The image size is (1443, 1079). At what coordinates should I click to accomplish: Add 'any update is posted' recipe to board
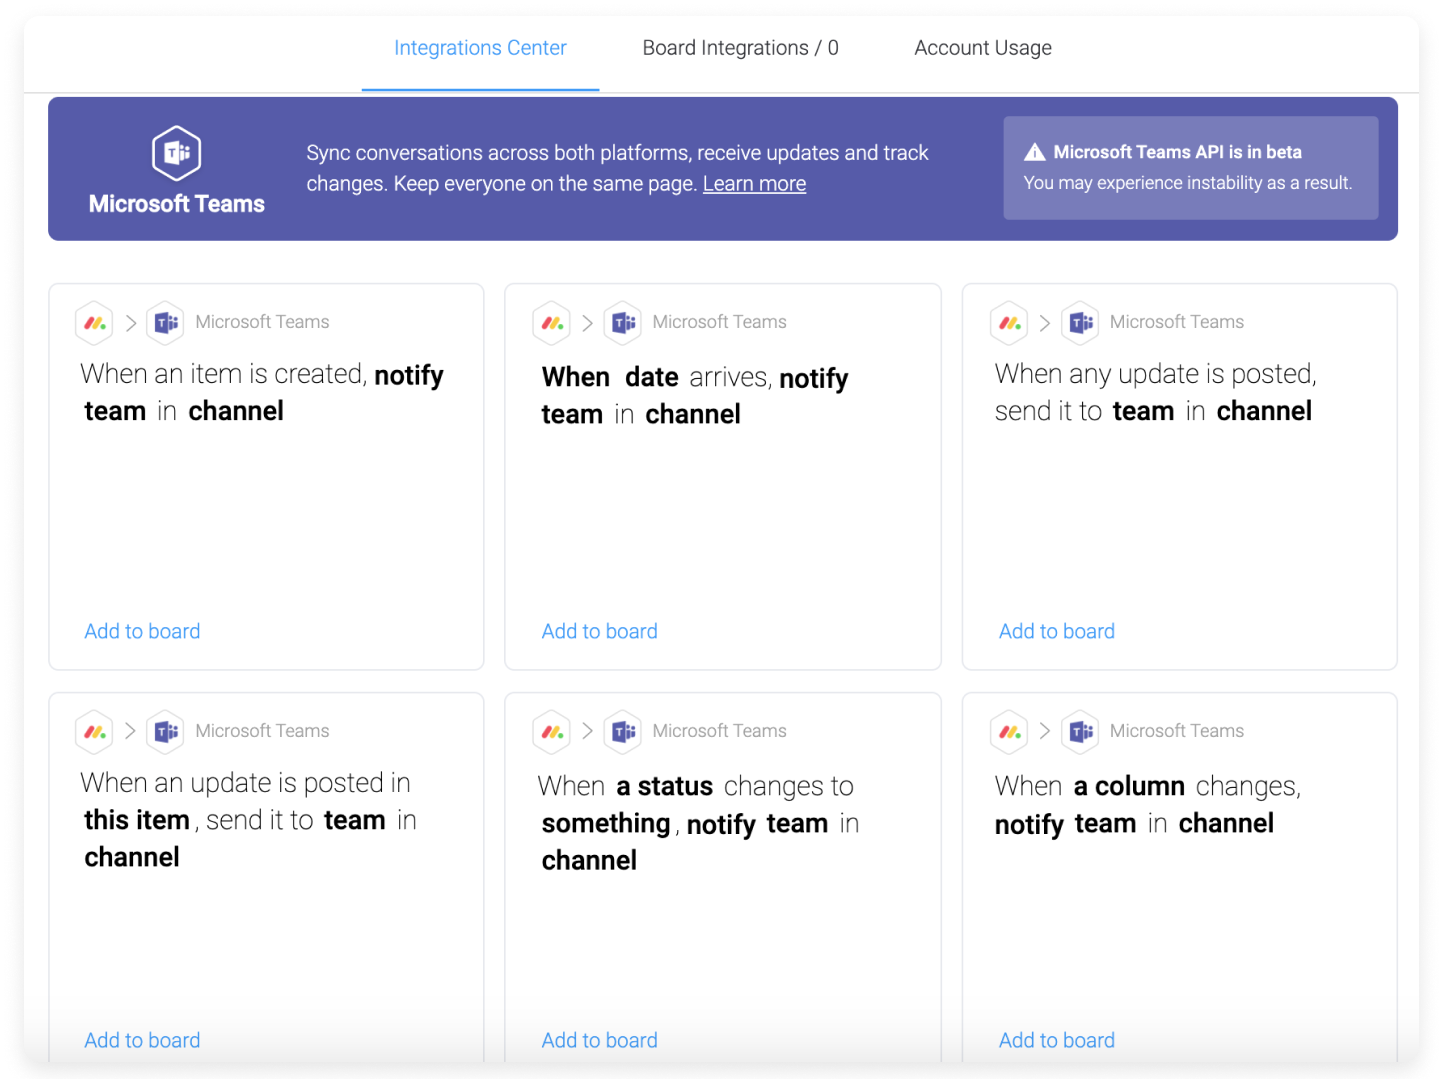(x=1057, y=631)
